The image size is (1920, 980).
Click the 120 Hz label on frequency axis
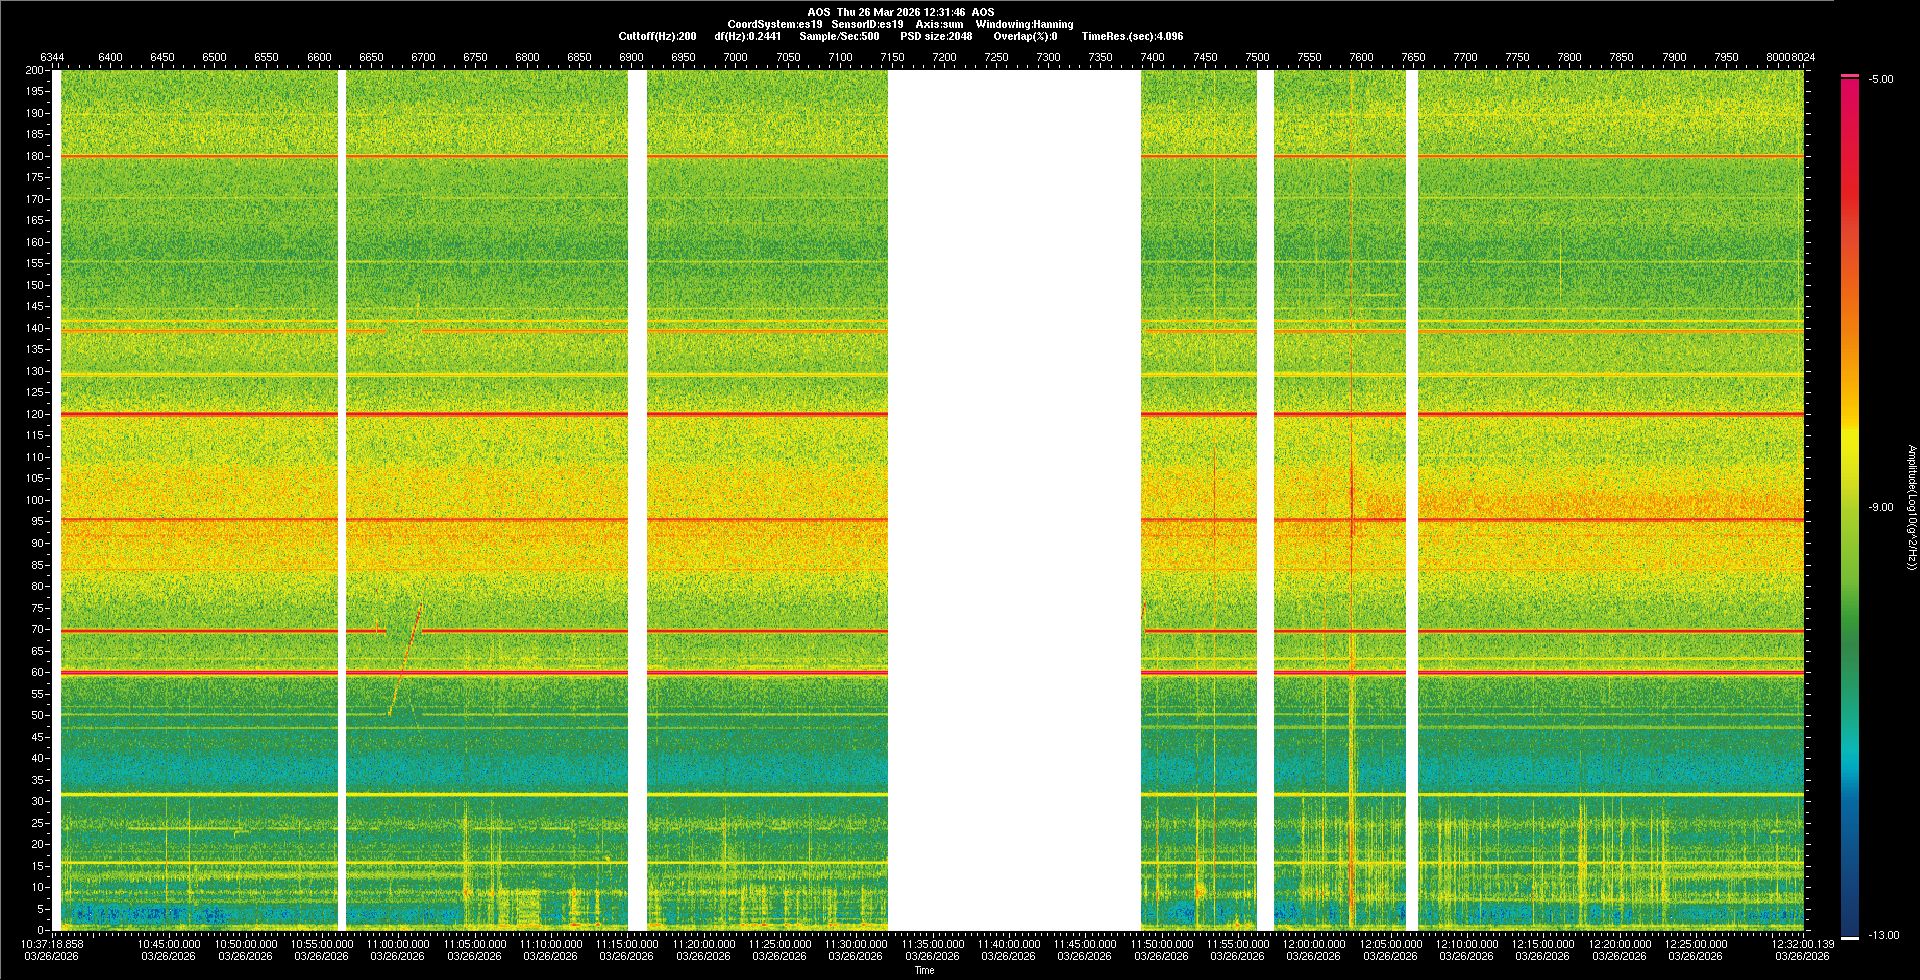tap(35, 414)
